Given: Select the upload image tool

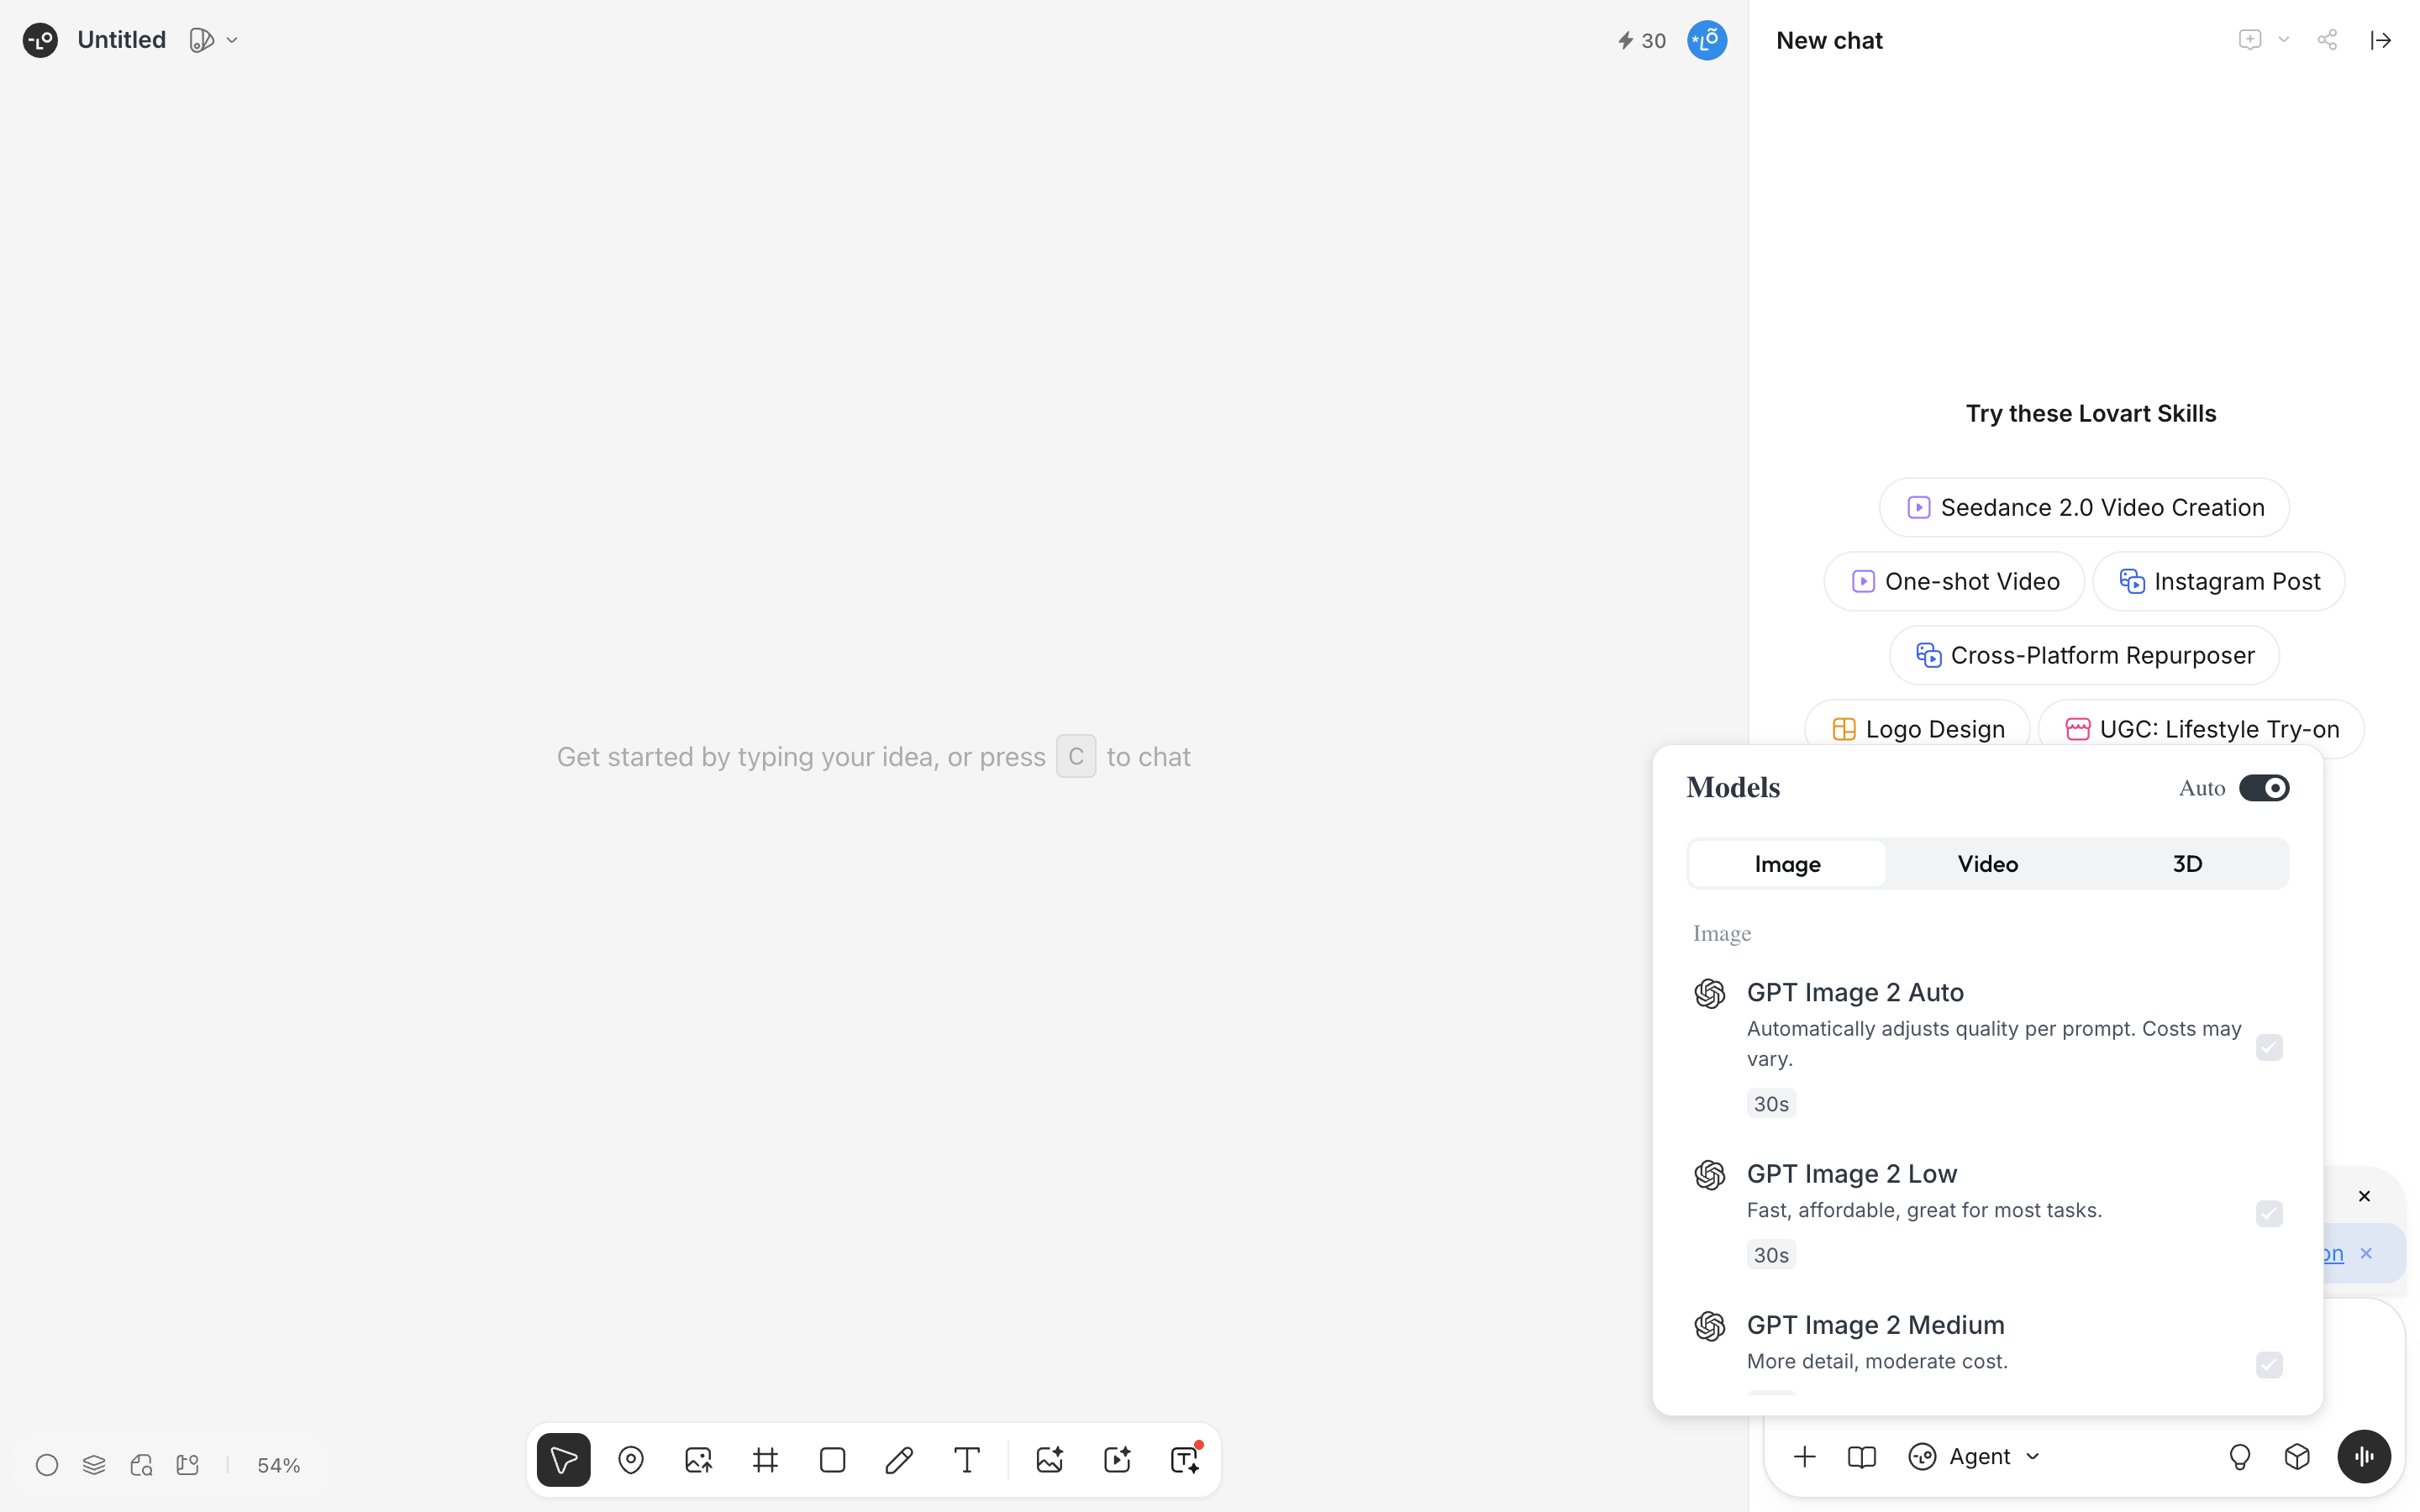Looking at the screenshot, I should click(x=698, y=1460).
